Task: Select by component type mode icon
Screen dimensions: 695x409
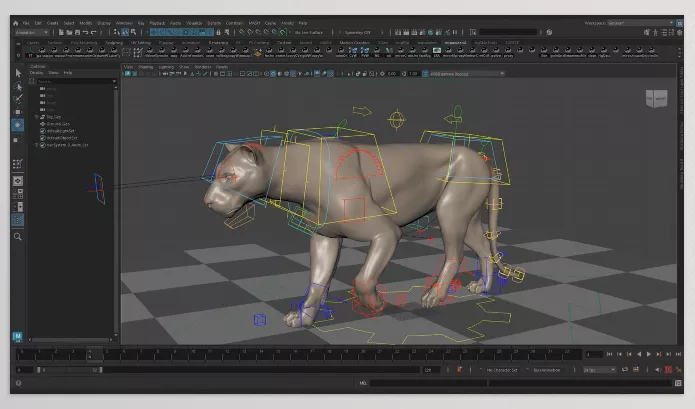Action: tap(133, 32)
